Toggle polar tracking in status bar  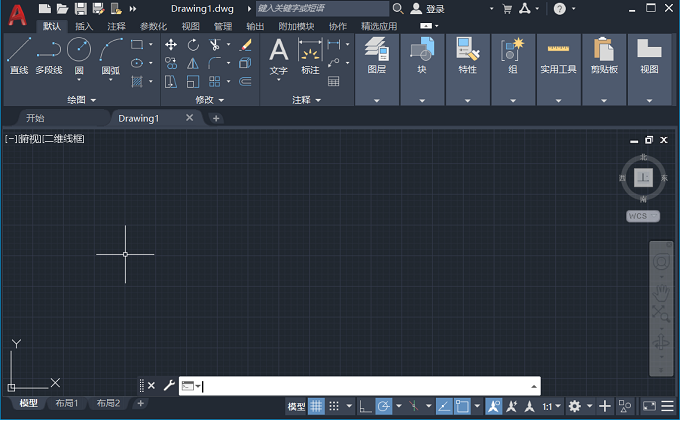[x=383, y=406]
